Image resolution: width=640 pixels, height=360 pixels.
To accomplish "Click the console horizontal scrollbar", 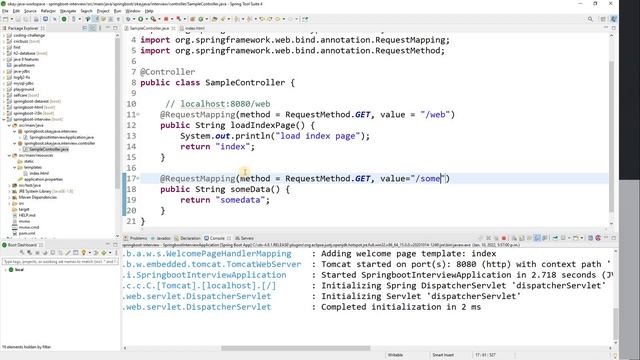I will (296, 348).
